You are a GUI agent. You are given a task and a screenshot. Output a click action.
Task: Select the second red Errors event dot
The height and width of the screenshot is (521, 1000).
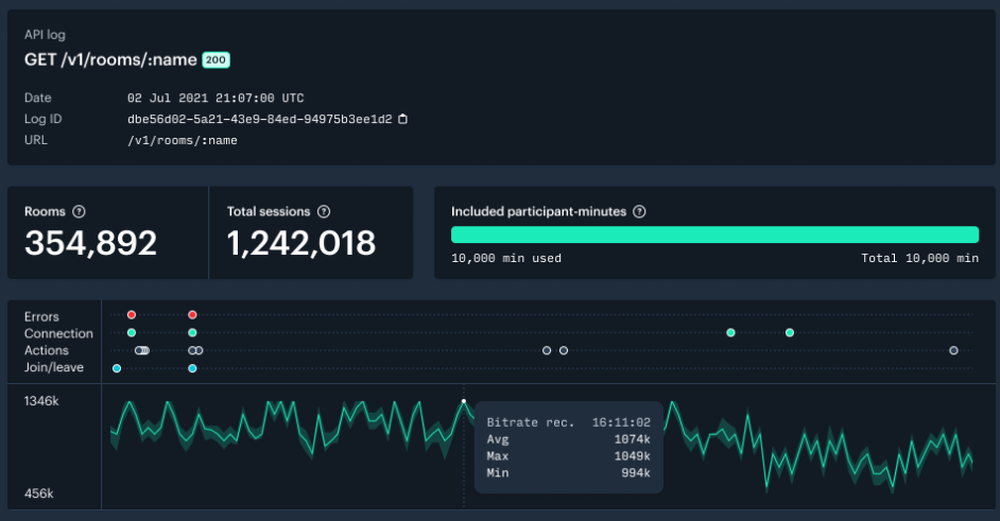click(192, 315)
